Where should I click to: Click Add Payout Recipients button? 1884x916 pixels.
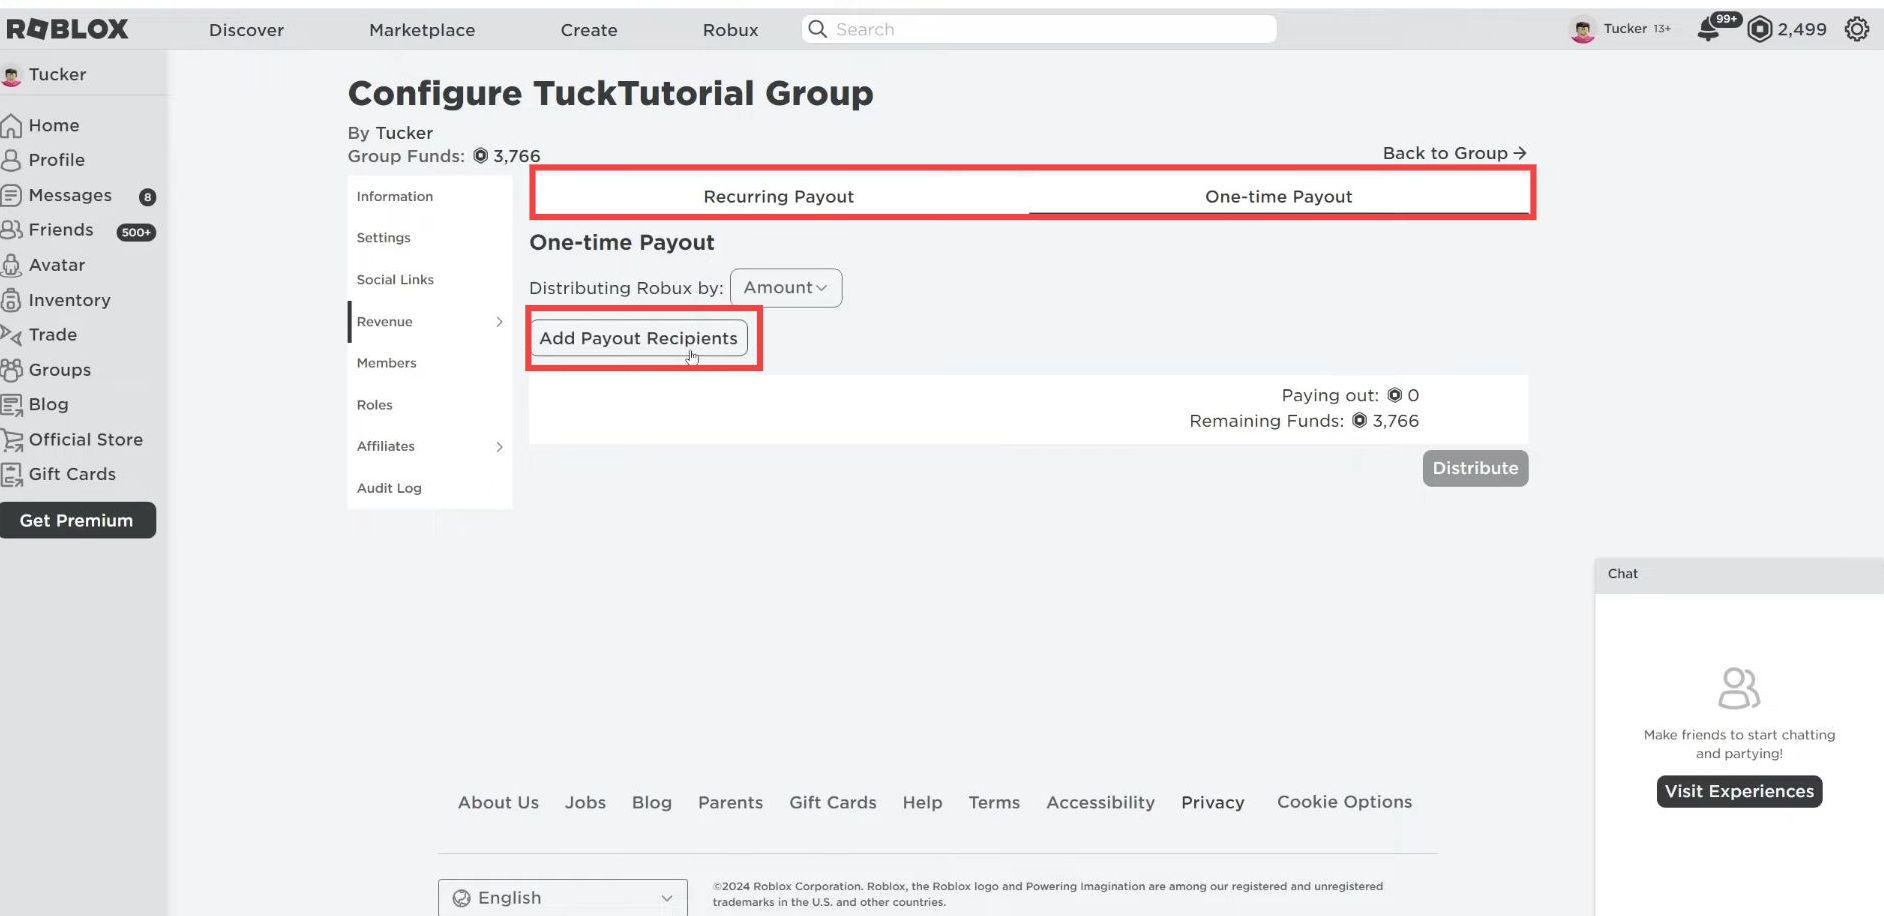[x=638, y=338]
